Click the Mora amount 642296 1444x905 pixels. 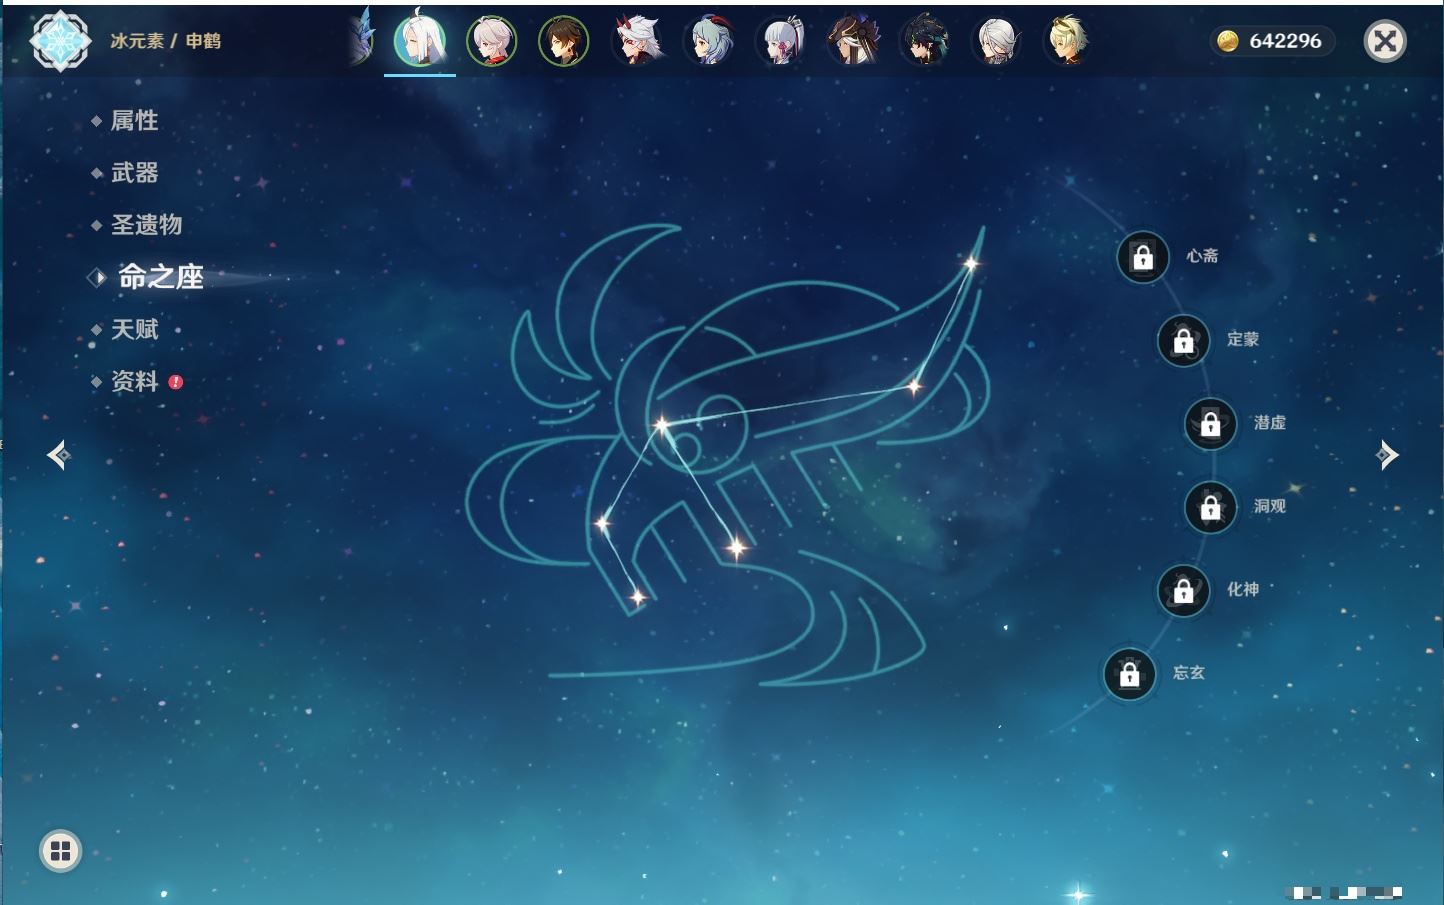click(1285, 41)
